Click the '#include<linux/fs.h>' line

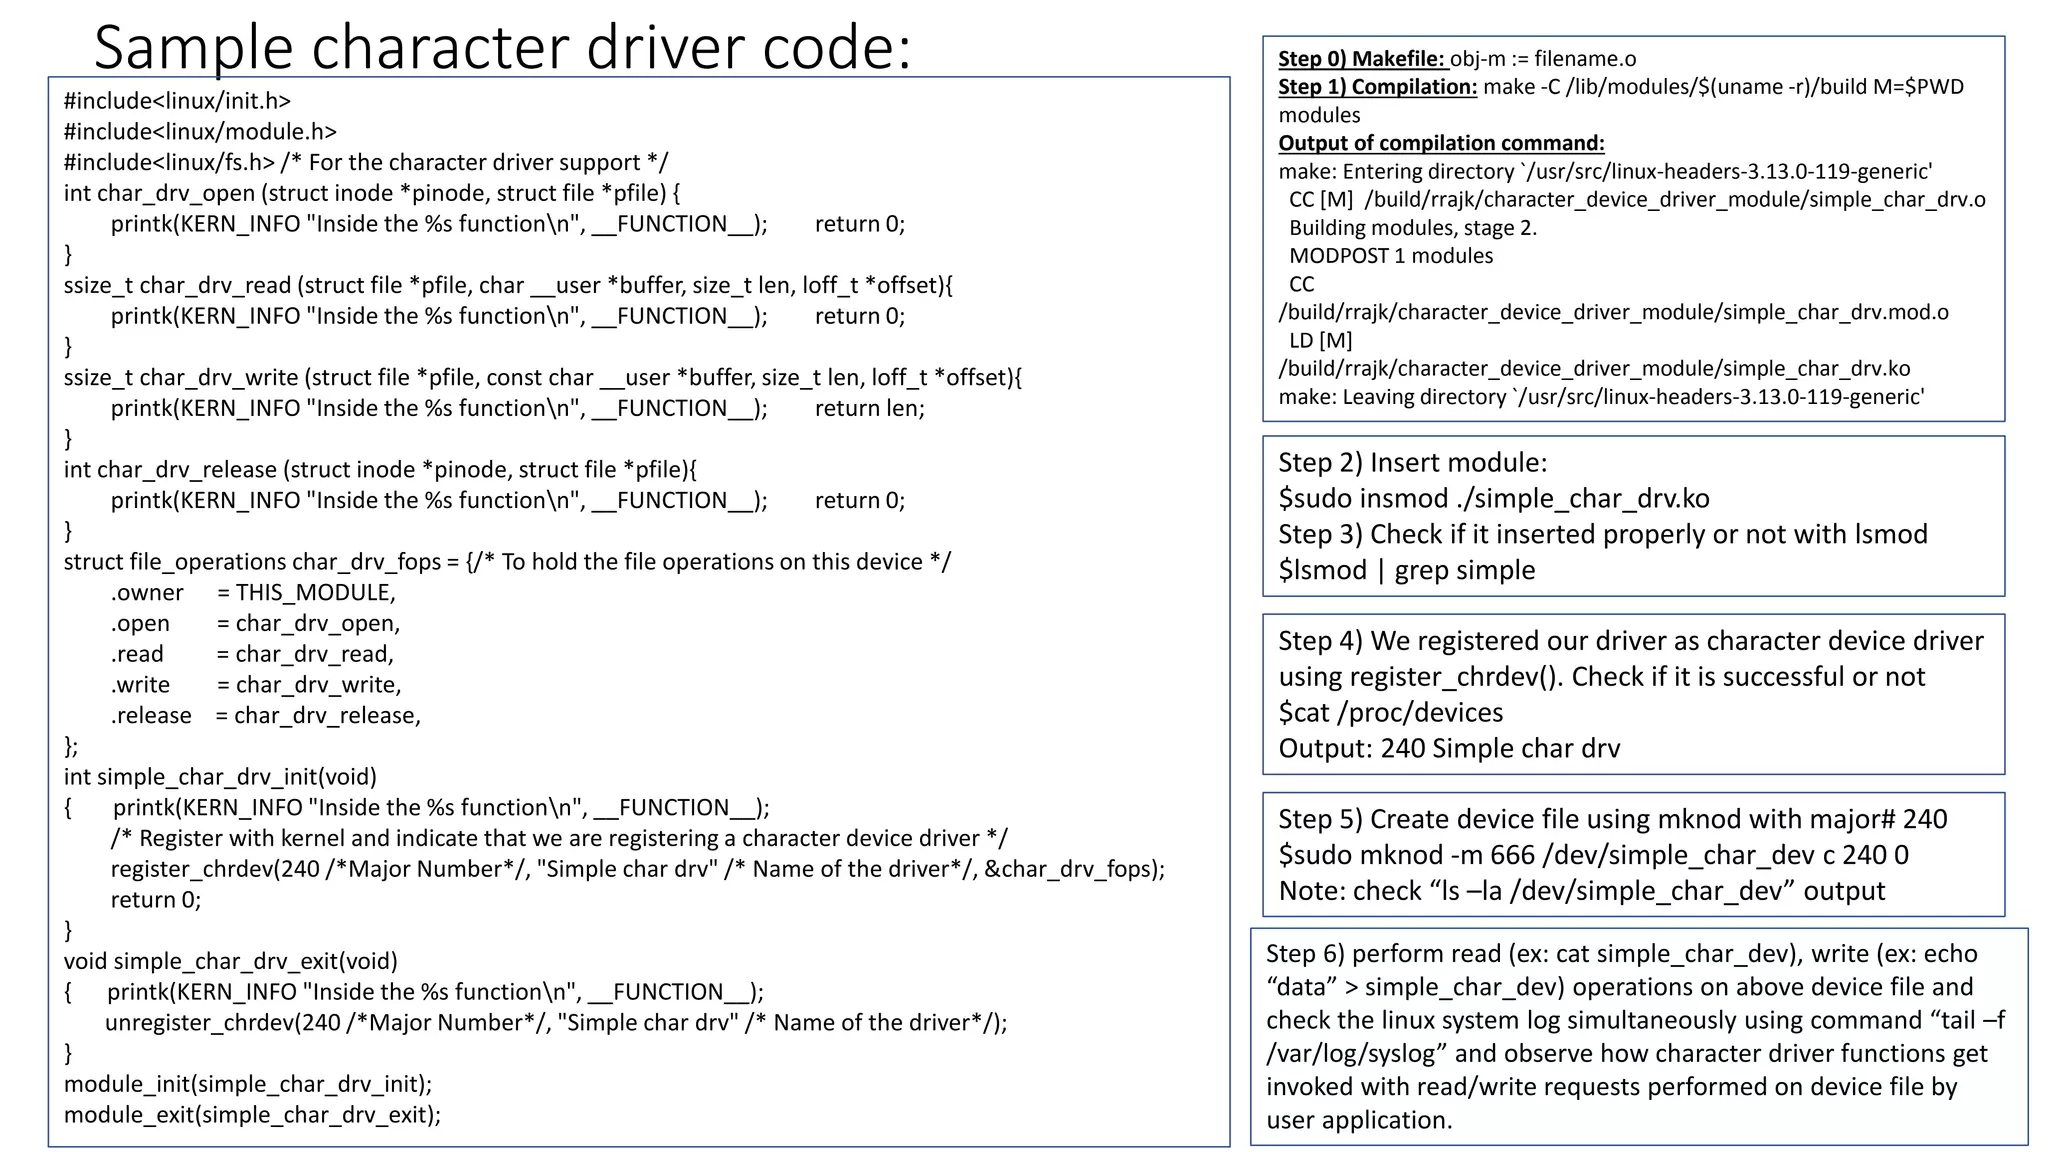(169, 162)
